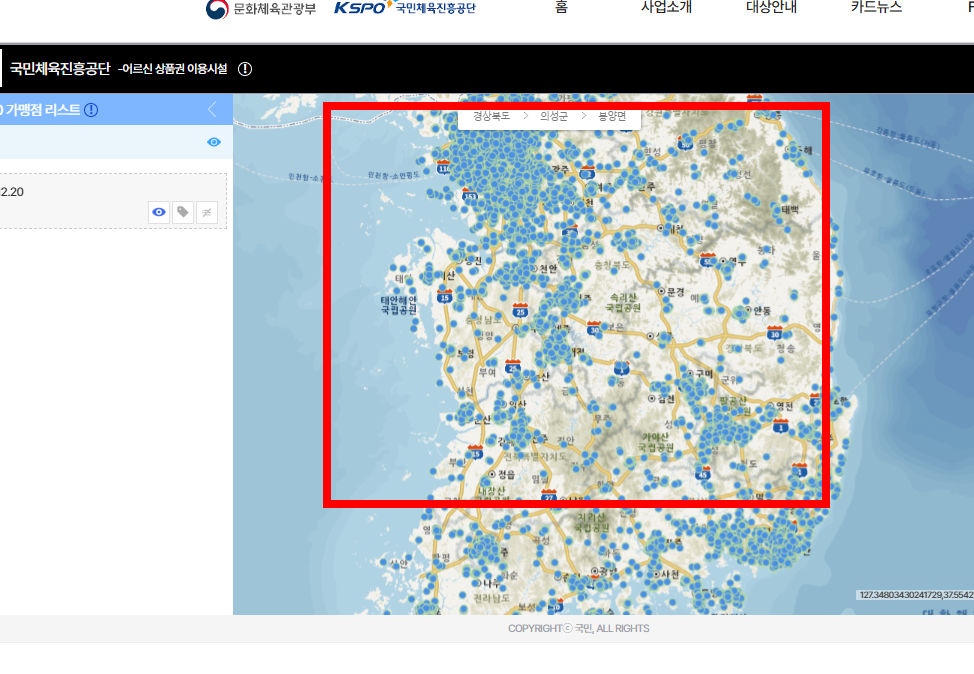Image resolution: width=974 pixels, height=674 pixels.
Task: Open the 대상안내 menu
Action: [771, 7]
